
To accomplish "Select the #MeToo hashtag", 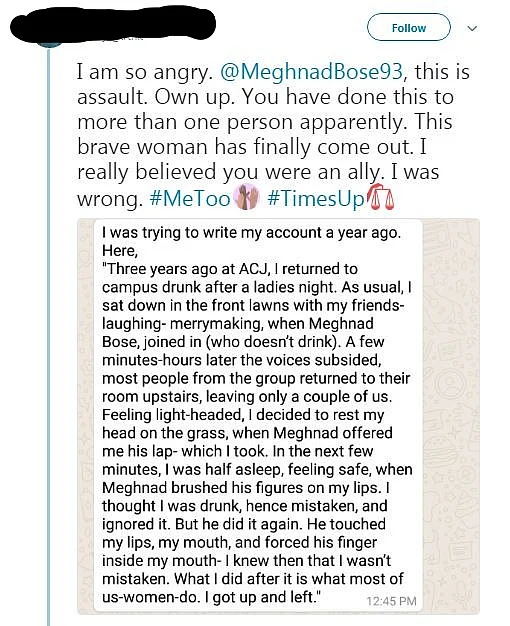I will (190, 198).
